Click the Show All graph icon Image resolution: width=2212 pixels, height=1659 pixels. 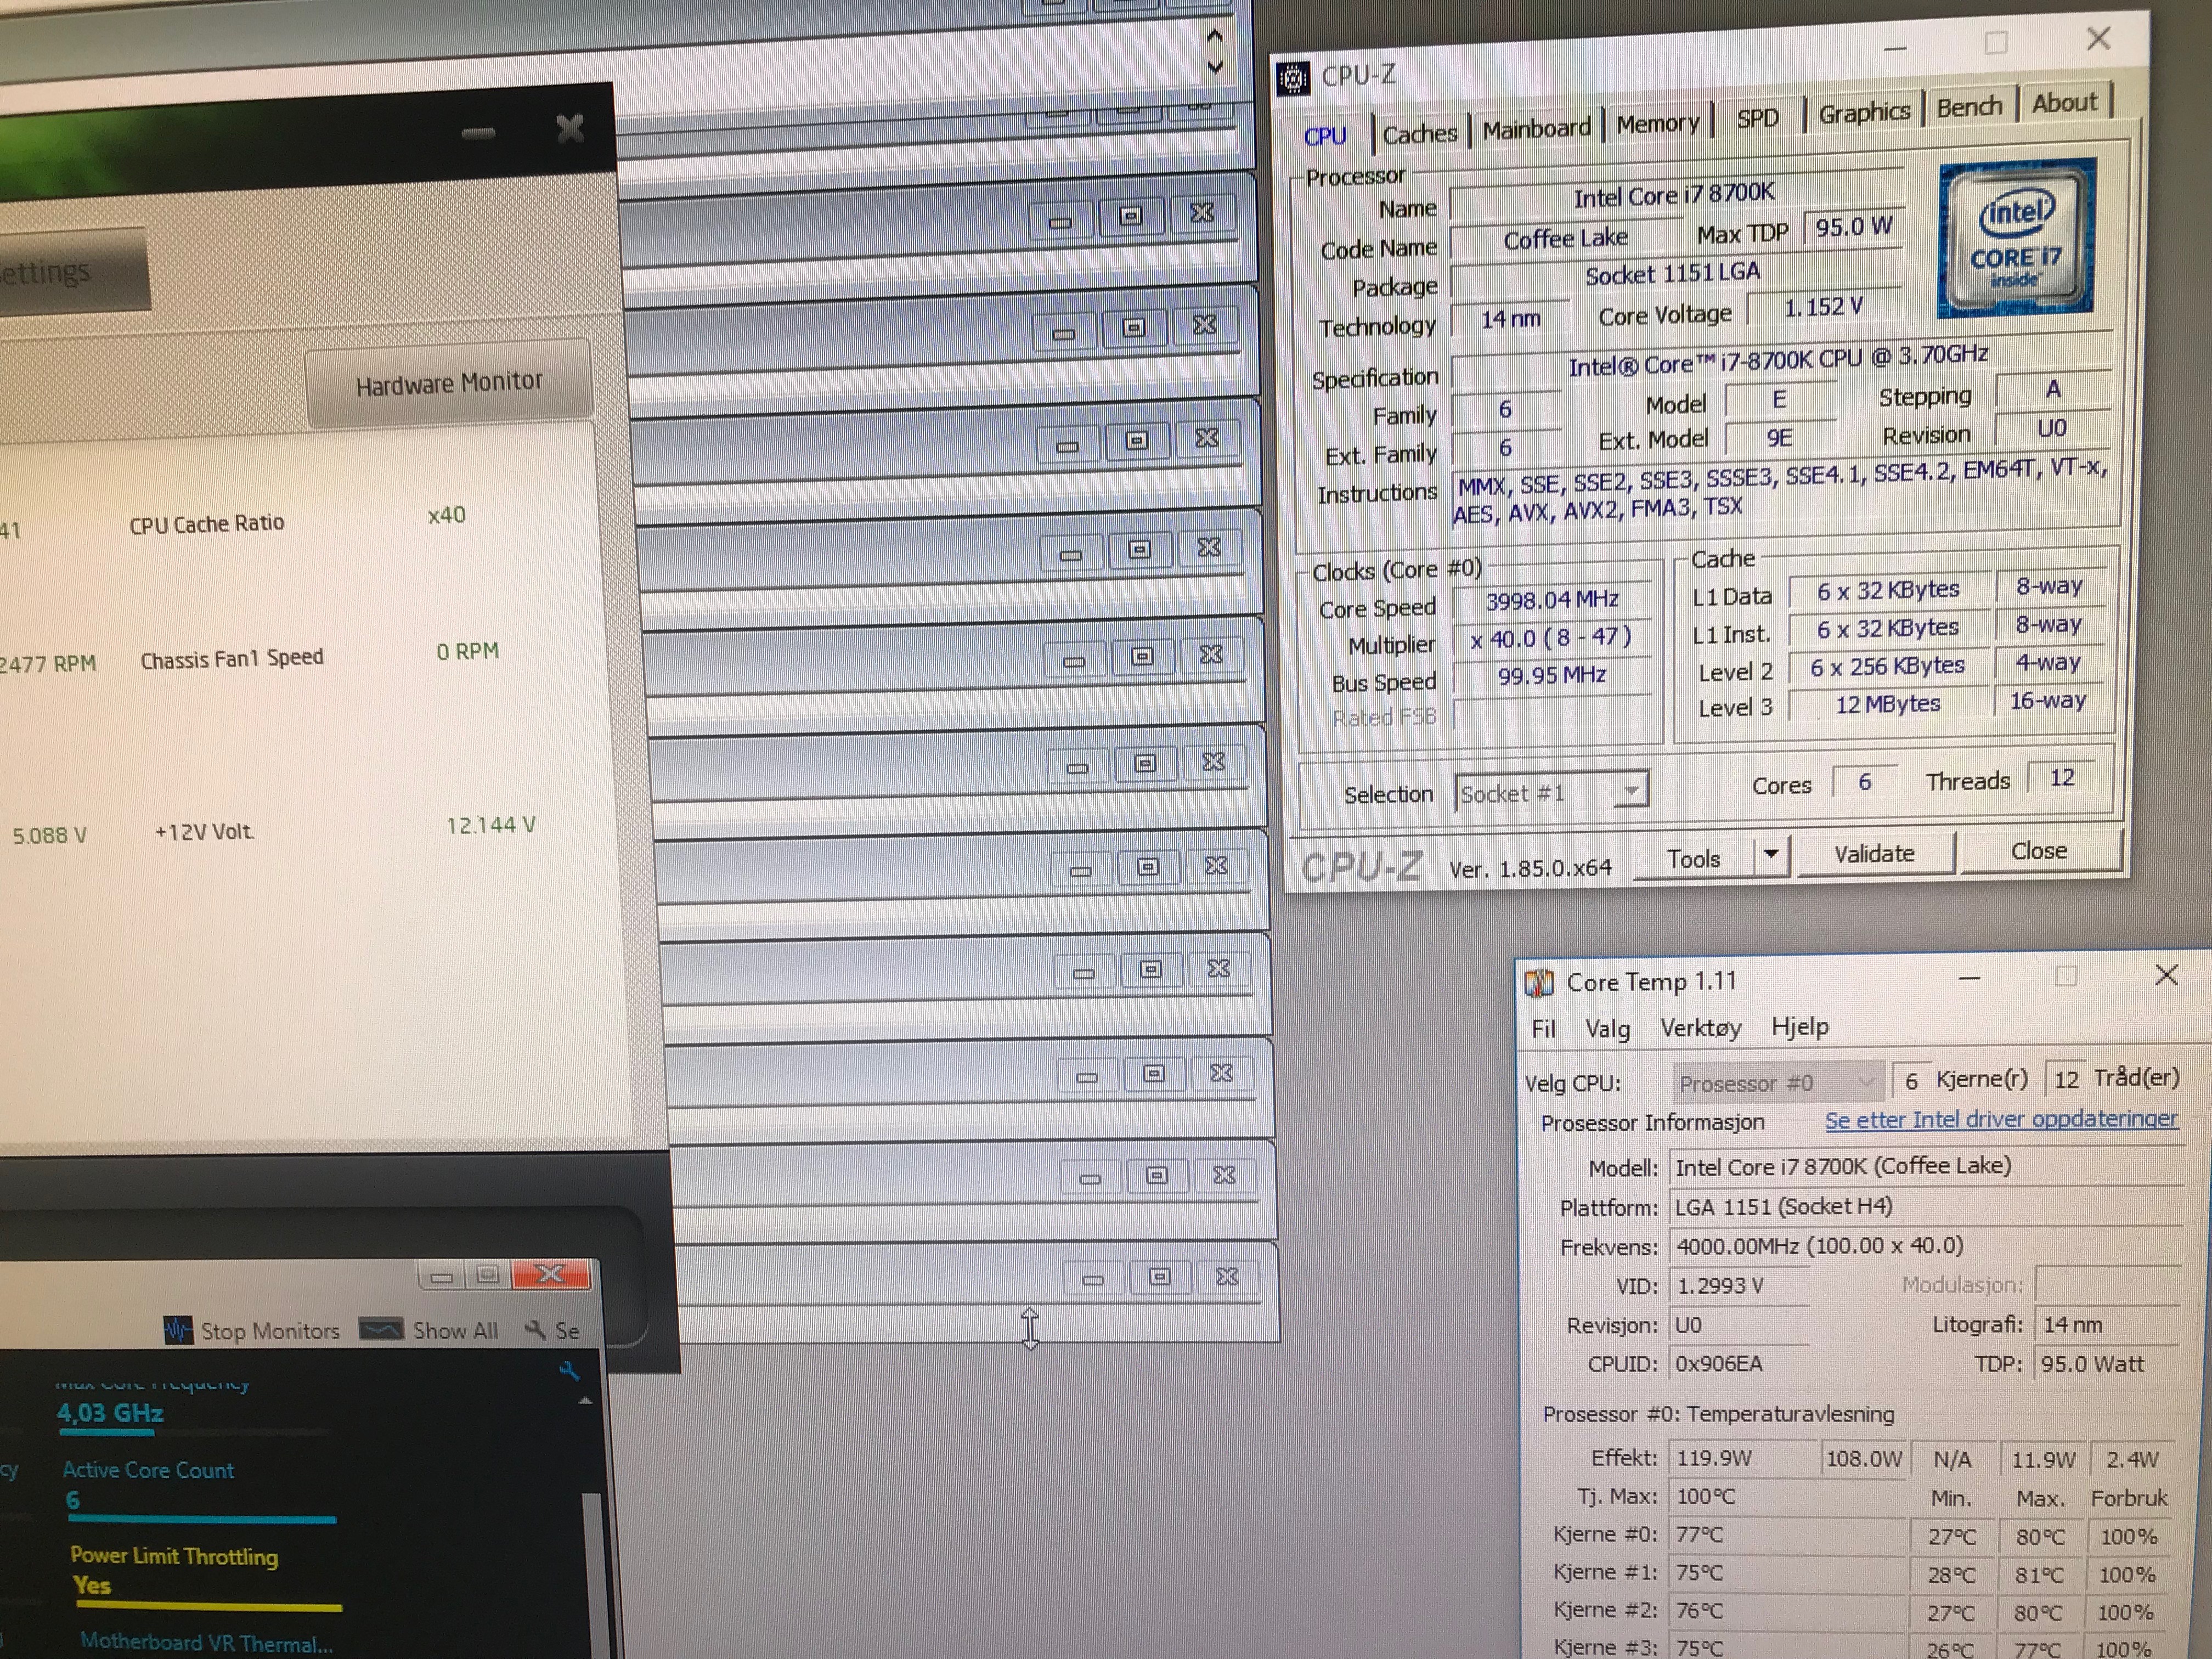pyautogui.click(x=381, y=1330)
